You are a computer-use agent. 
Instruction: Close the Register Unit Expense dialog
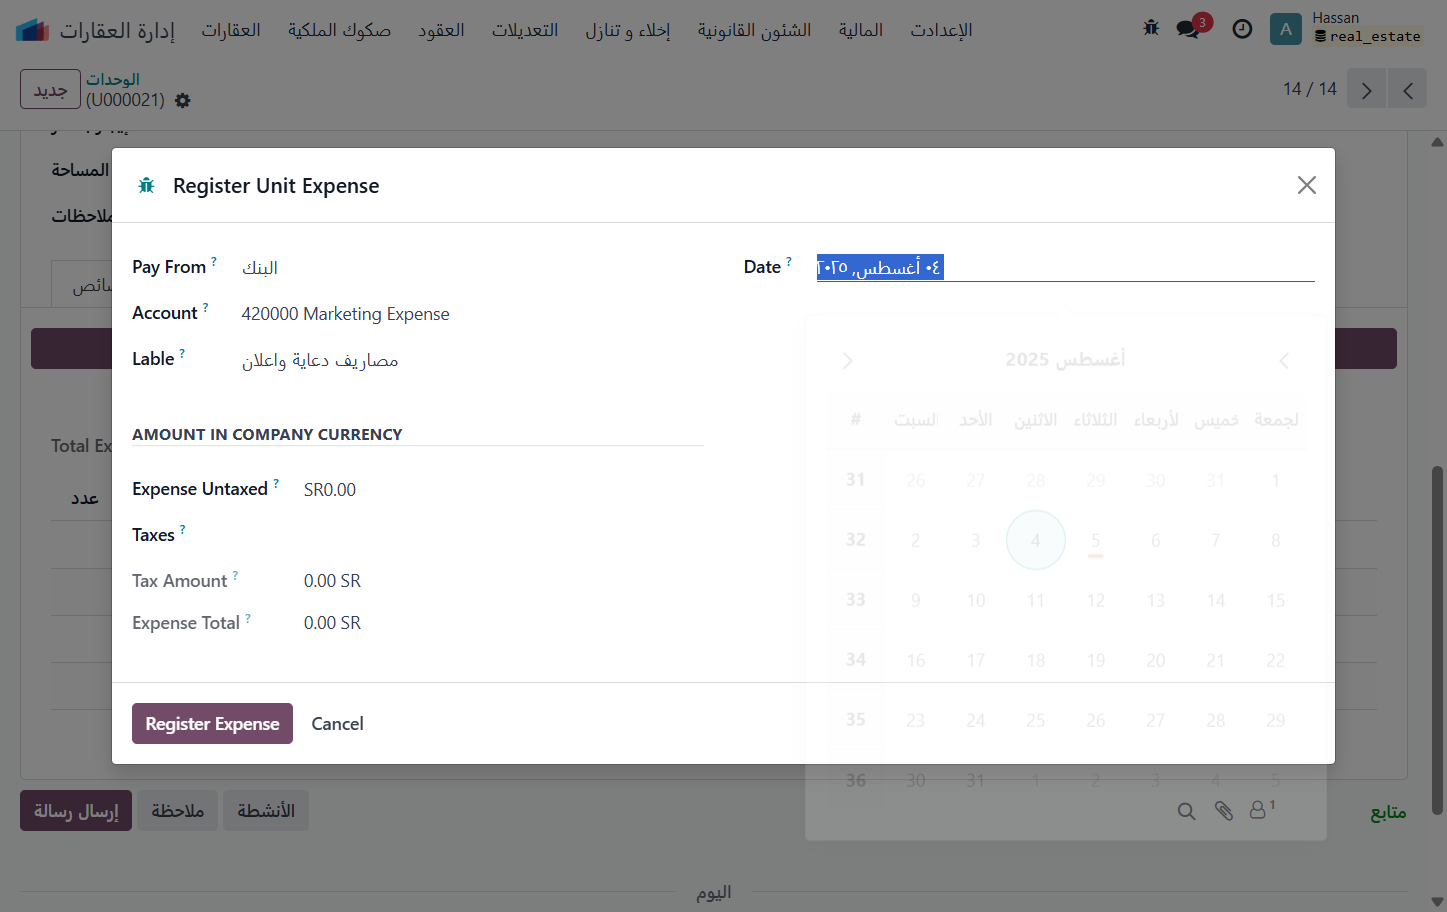click(x=1306, y=185)
